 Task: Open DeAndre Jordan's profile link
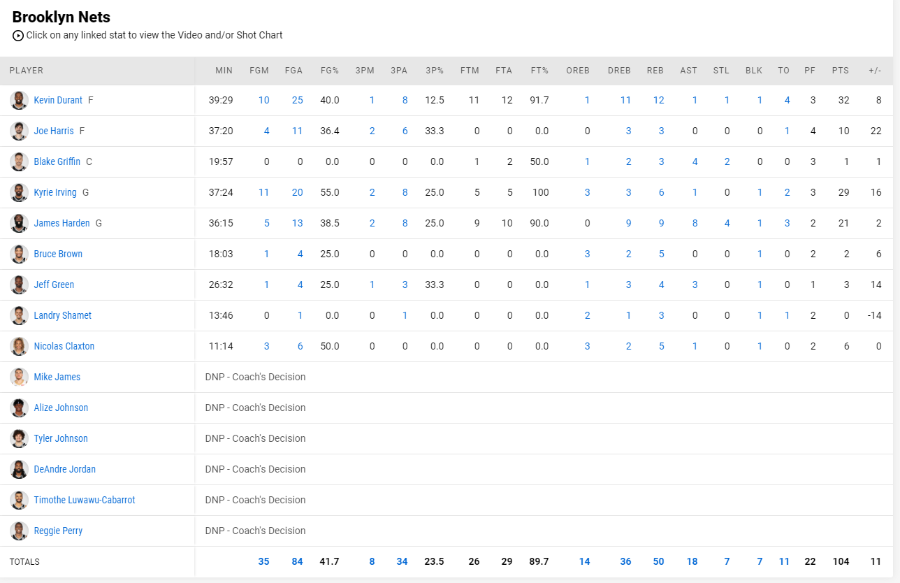tap(65, 469)
